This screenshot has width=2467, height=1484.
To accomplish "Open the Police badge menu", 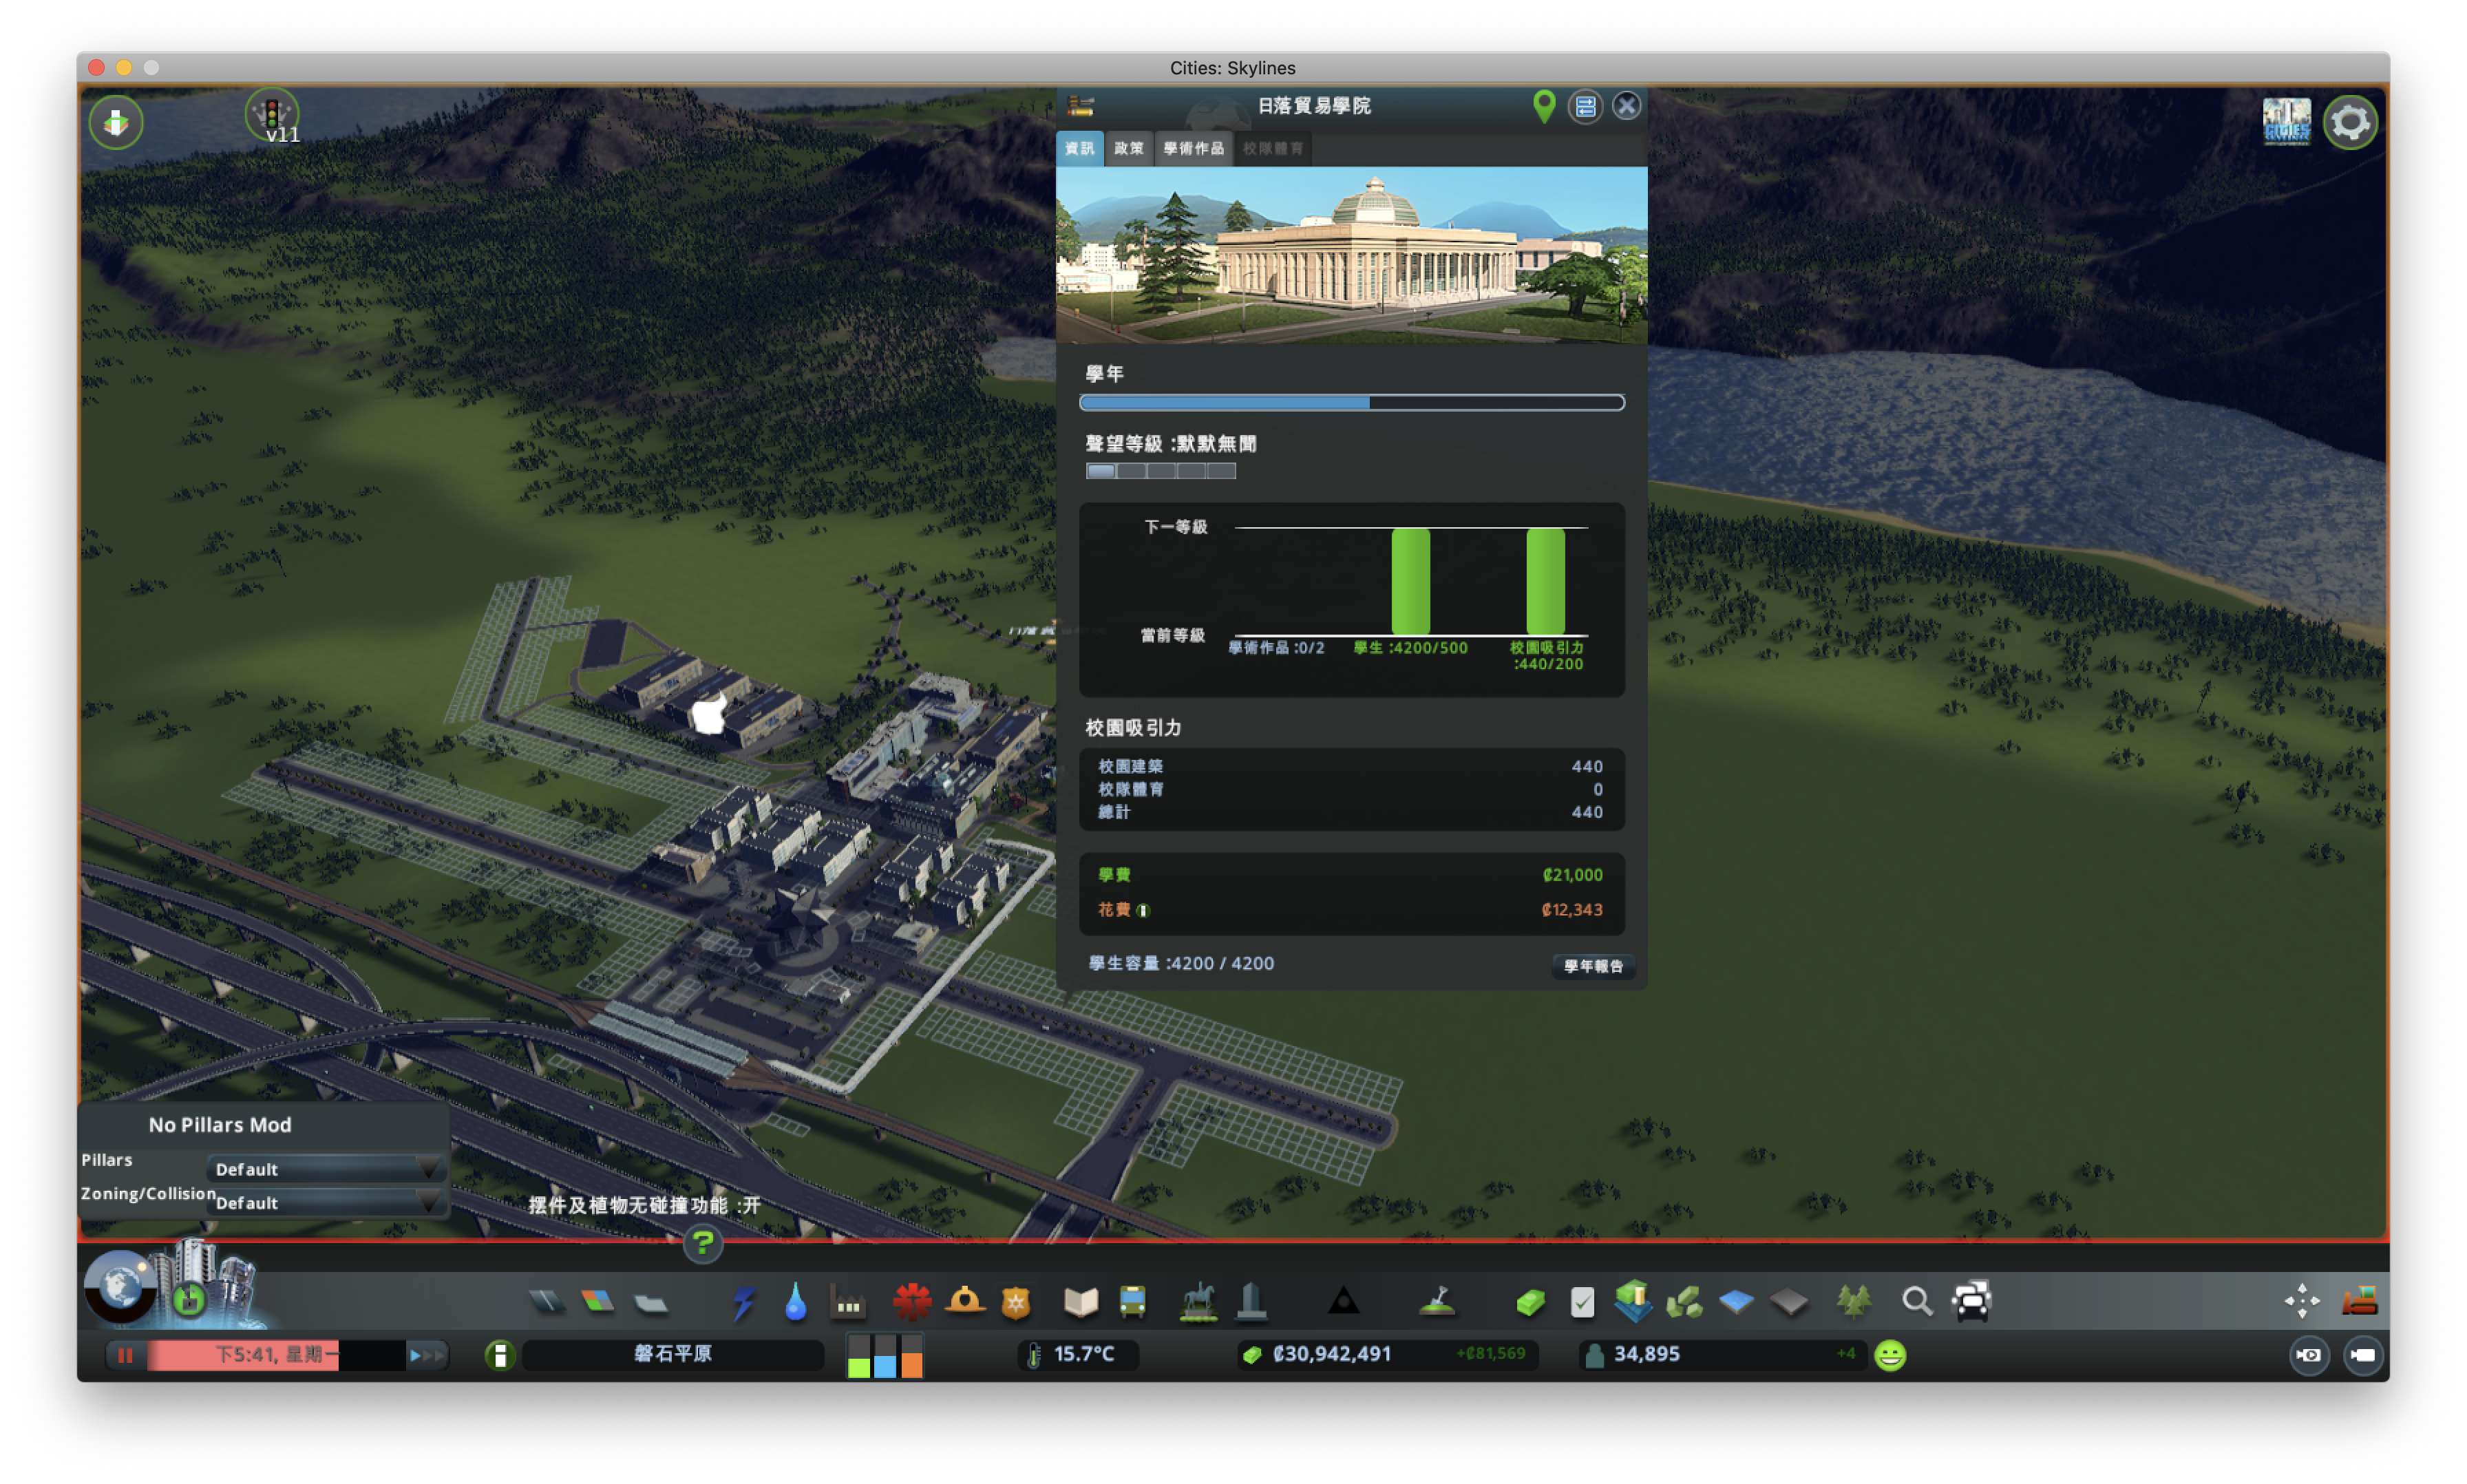I will point(1016,1302).
